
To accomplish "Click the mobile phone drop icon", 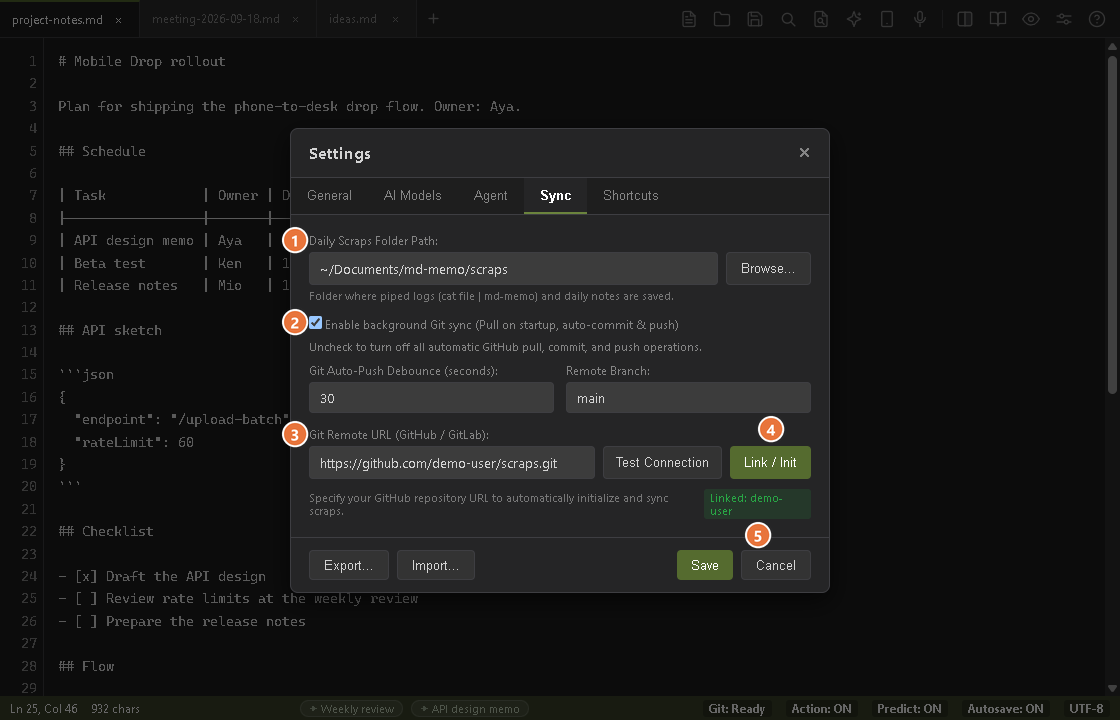I will point(887,19).
